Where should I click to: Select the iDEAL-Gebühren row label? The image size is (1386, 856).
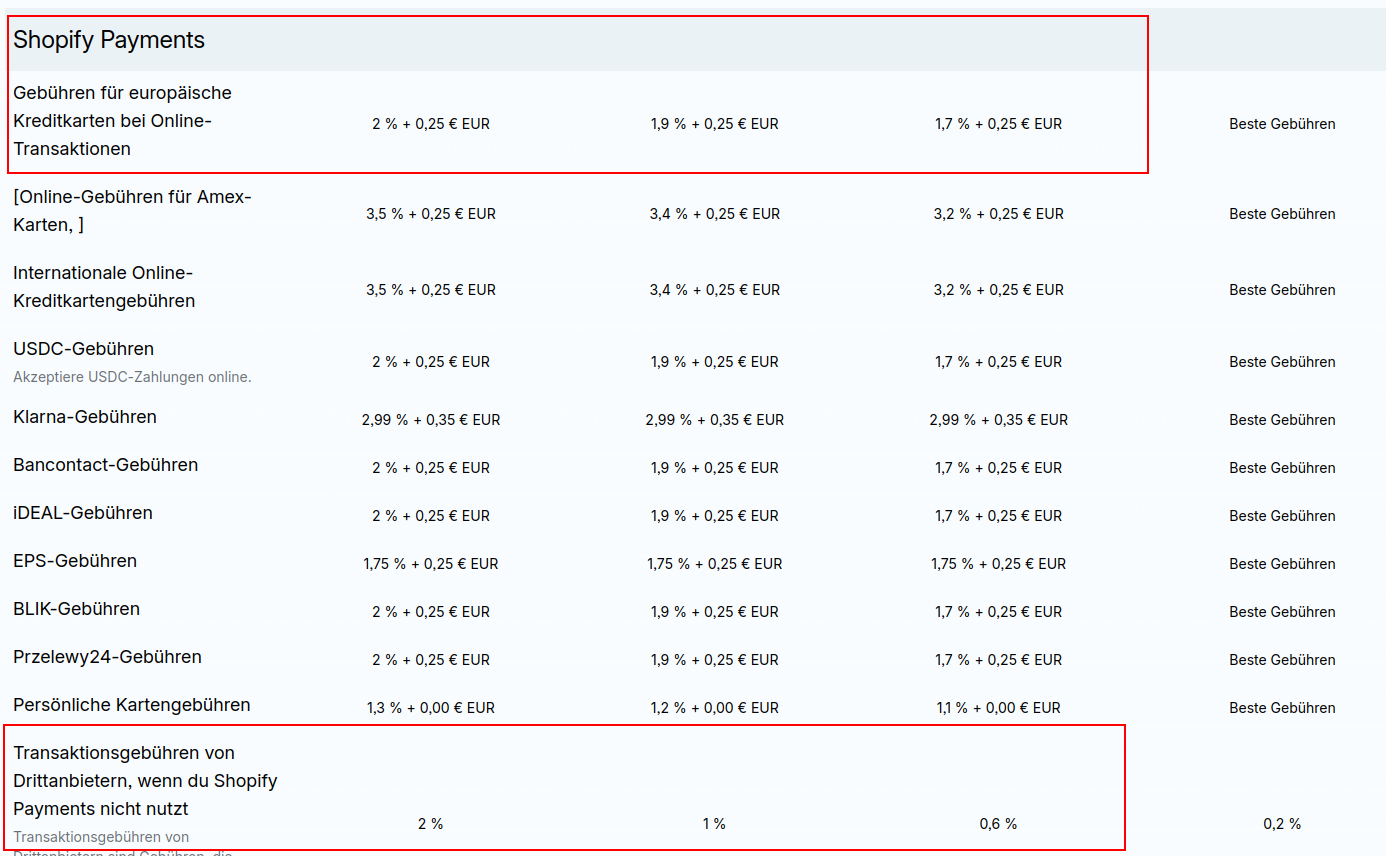[83, 513]
